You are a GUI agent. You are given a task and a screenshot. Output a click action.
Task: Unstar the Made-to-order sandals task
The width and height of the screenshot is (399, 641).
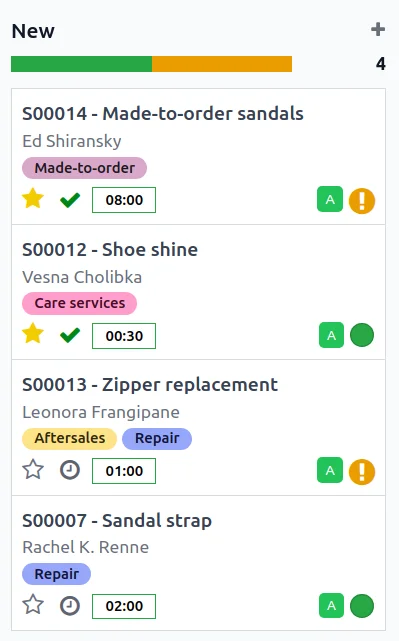(33, 198)
